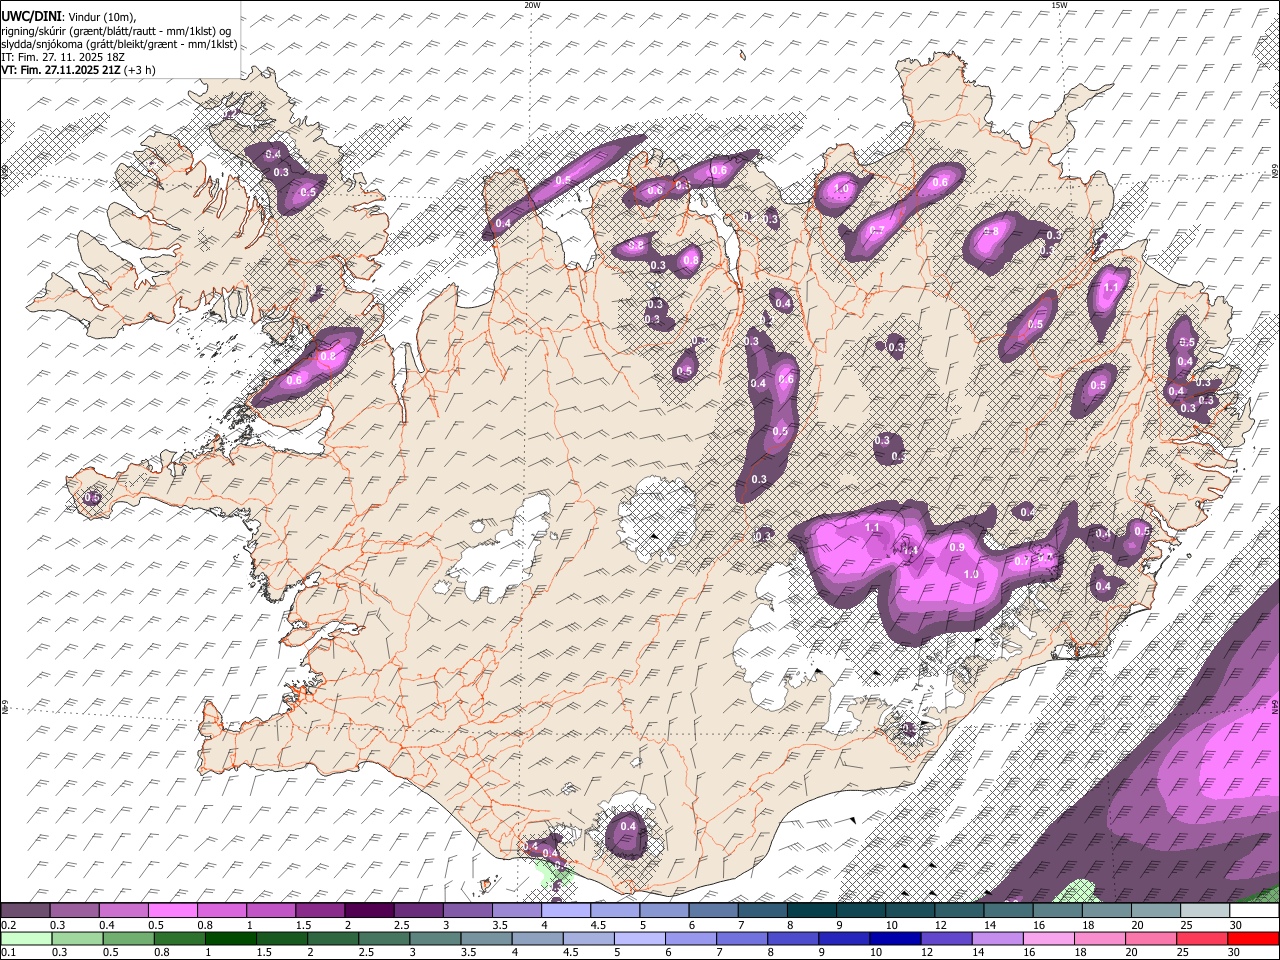The width and height of the screenshot is (1280, 960).
Task: Click the light grey 25 swatch in upper legend row
Action: tap(1203, 910)
